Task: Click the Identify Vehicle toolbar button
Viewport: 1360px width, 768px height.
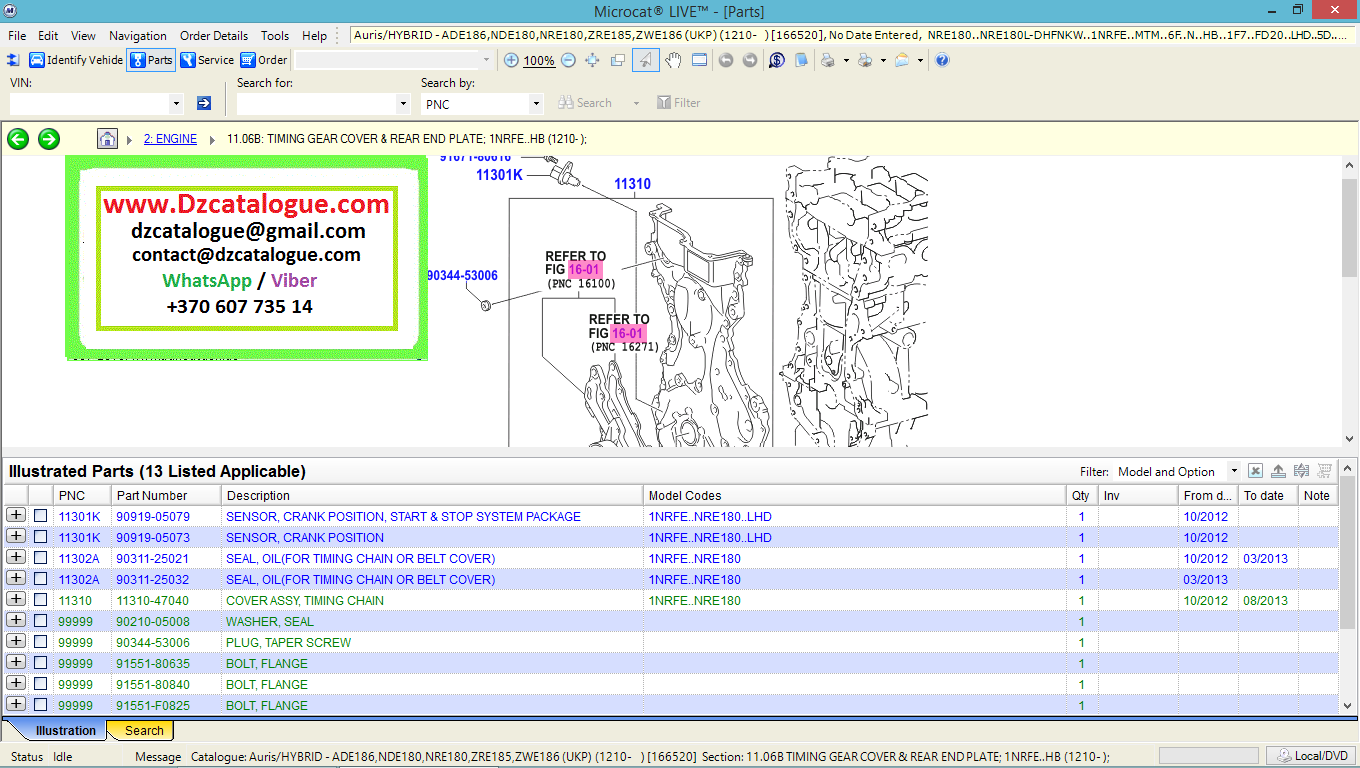Action: 76,60
